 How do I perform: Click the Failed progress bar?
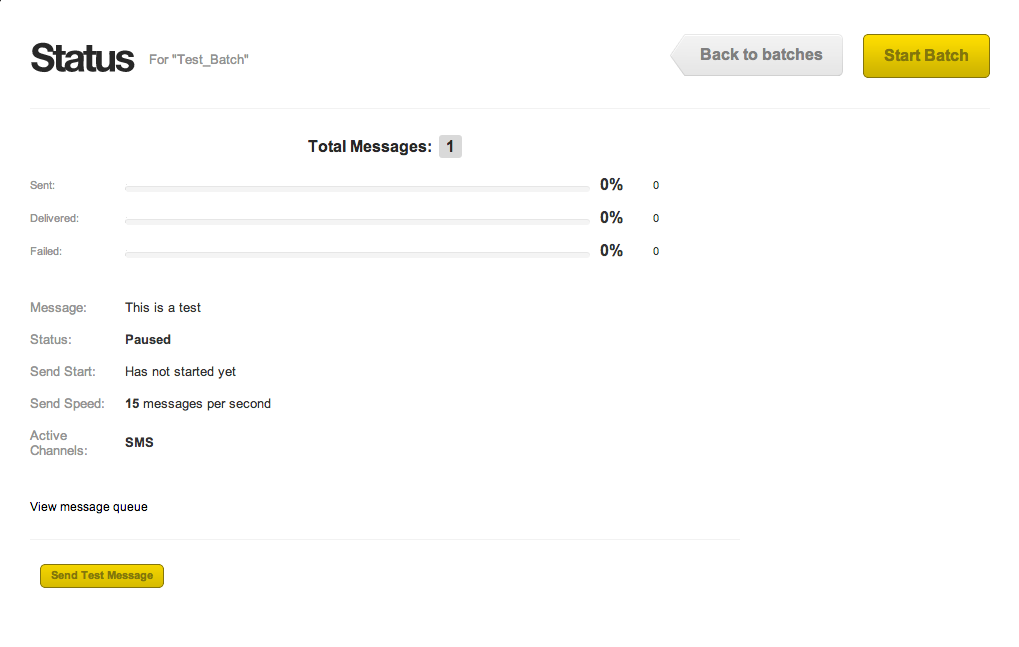tap(356, 254)
